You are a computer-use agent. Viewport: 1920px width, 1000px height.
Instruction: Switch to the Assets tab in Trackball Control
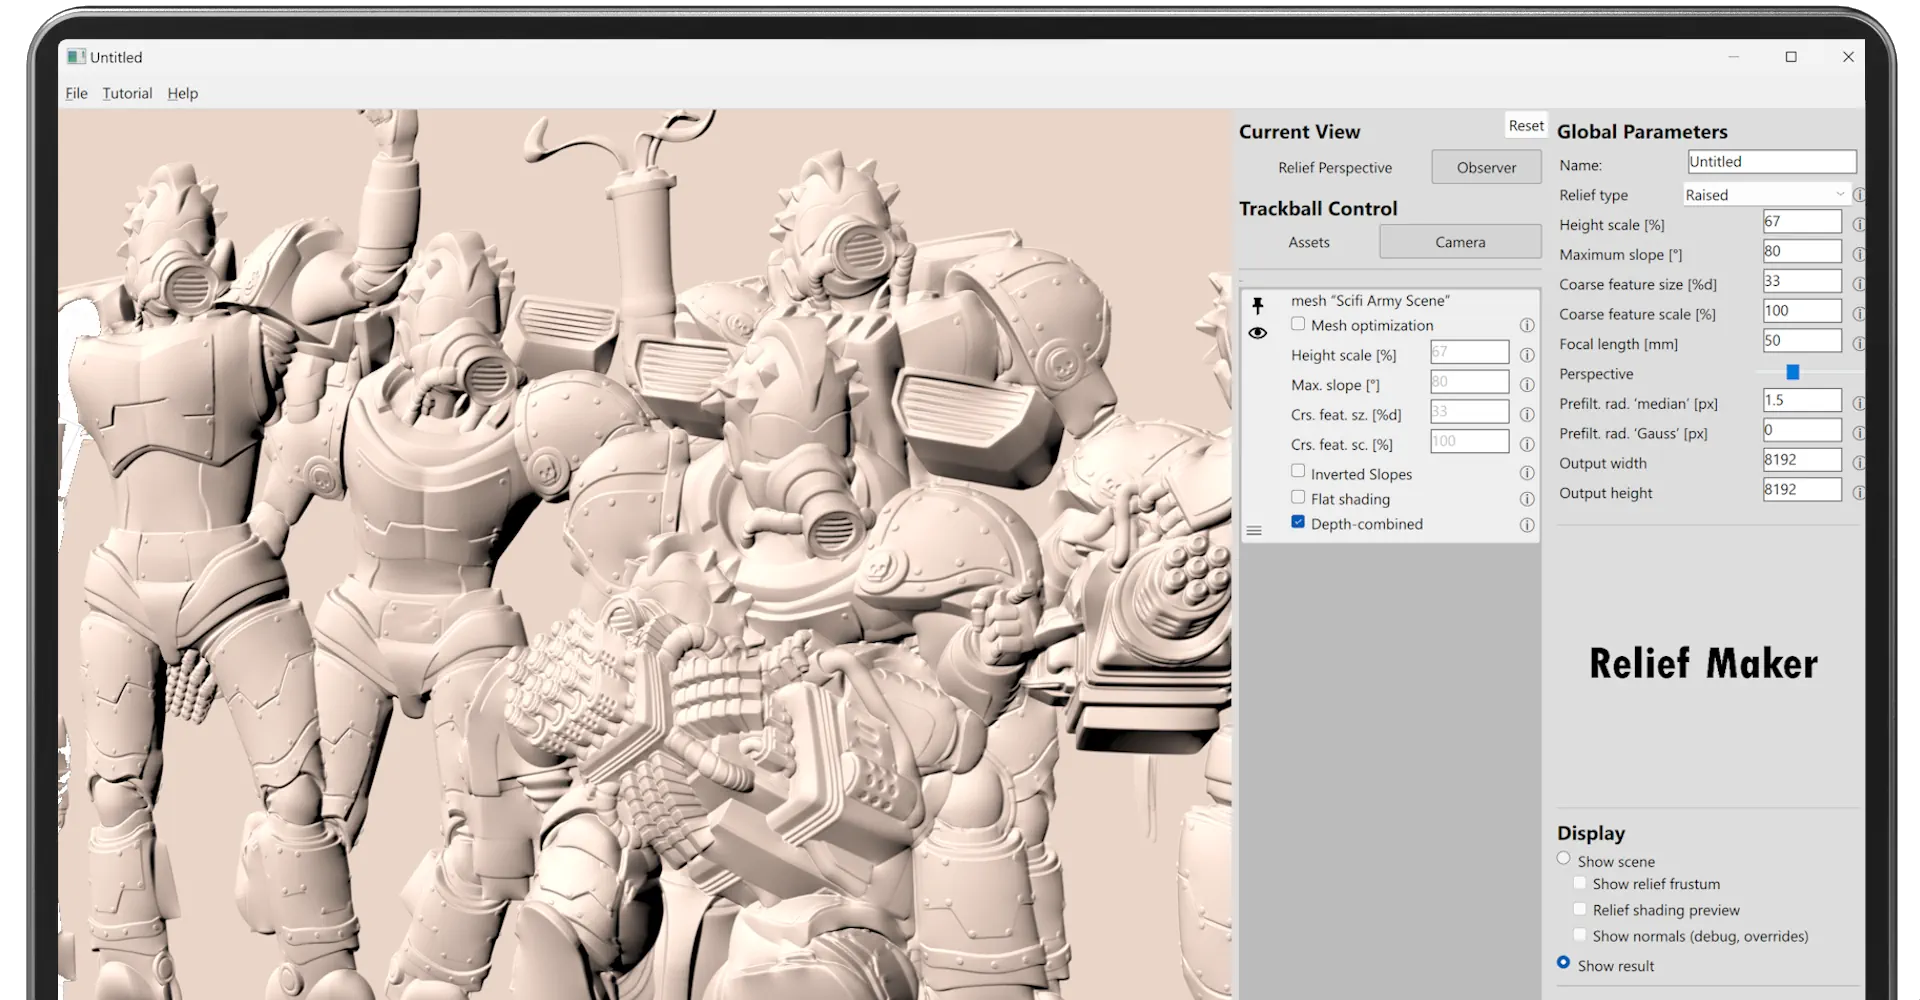1309,241
